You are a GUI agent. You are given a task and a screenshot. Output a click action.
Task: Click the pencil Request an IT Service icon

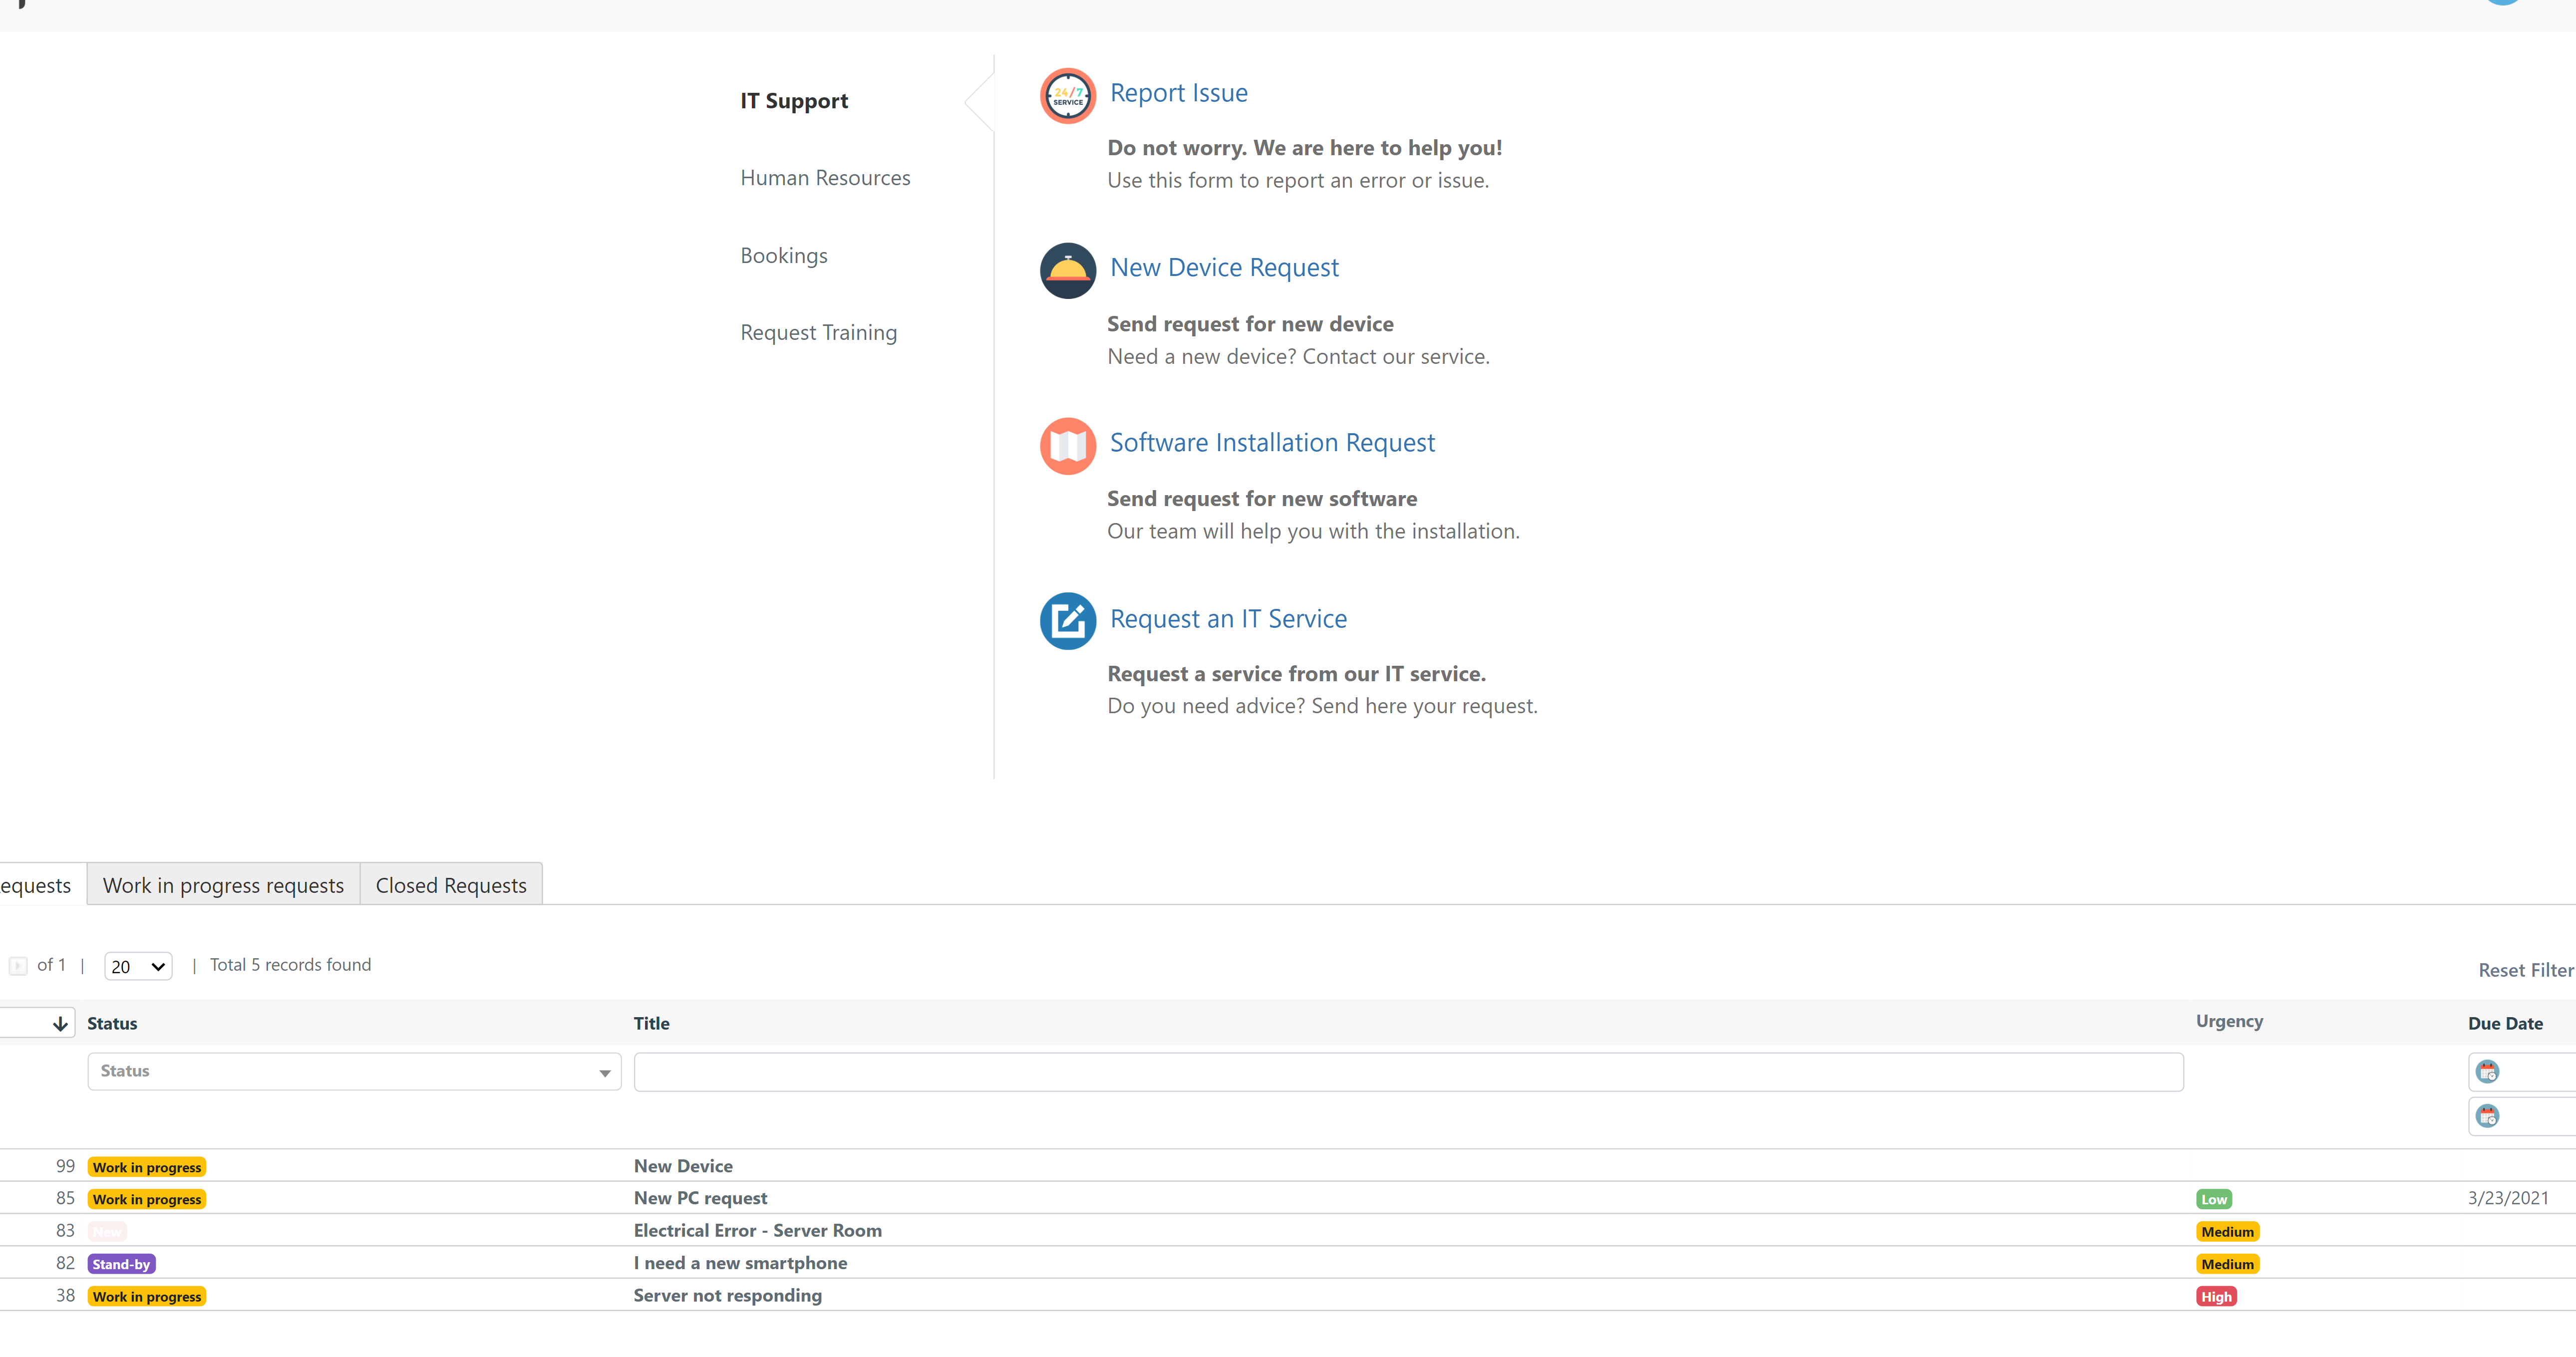(x=1067, y=620)
